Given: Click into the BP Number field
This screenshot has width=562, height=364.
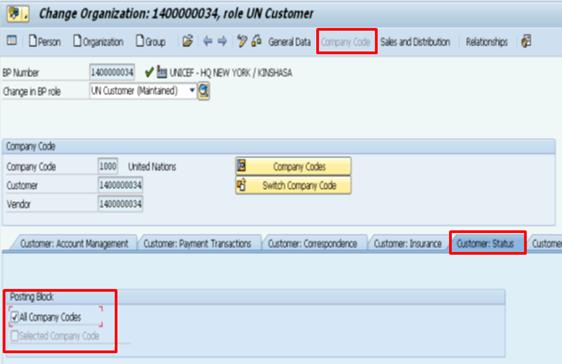Looking at the screenshot, I should point(112,72).
